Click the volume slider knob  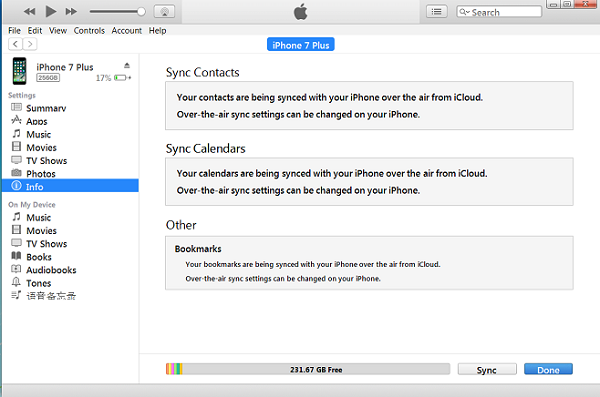click(x=141, y=11)
